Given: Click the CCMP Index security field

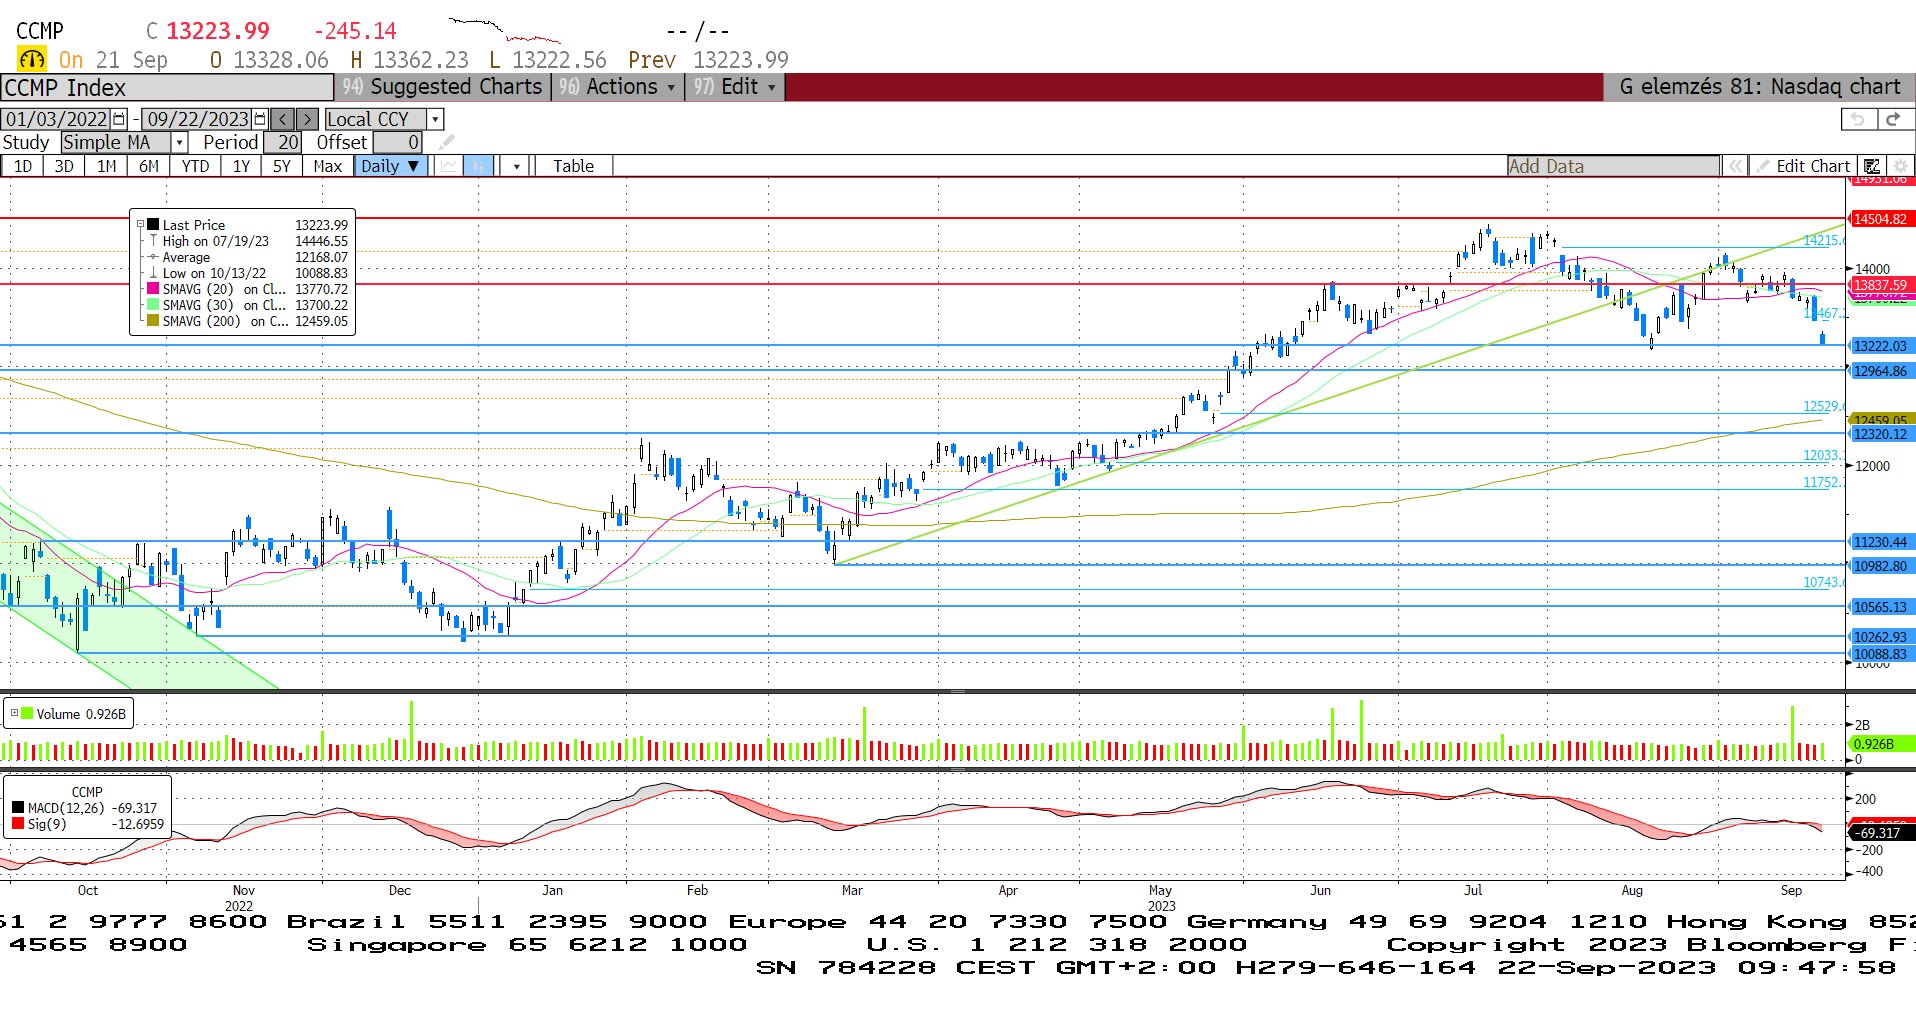Looking at the screenshot, I should pyautogui.click(x=167, y=87).
